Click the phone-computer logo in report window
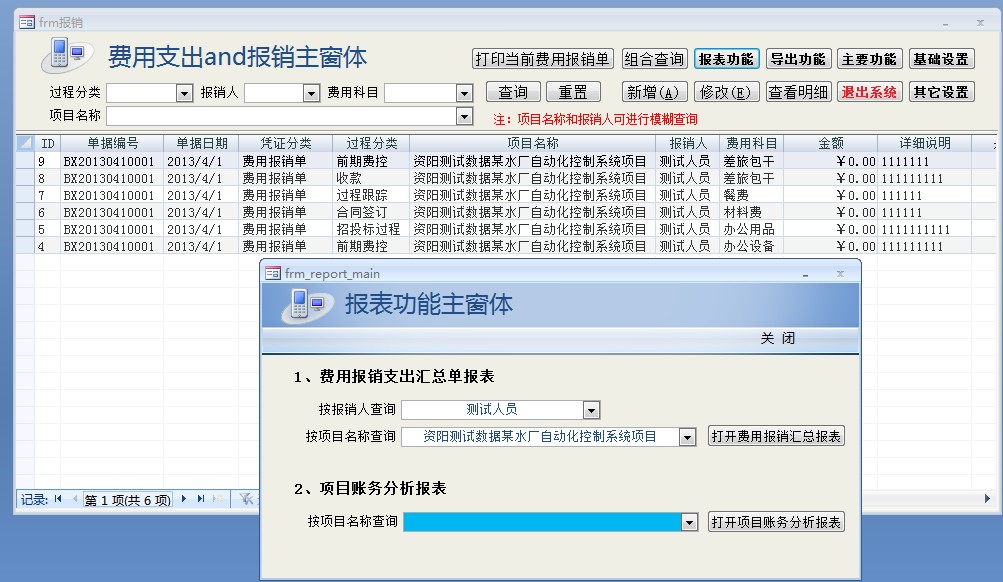The height and width of the screenshot is (582, 1003). point(307,306)
